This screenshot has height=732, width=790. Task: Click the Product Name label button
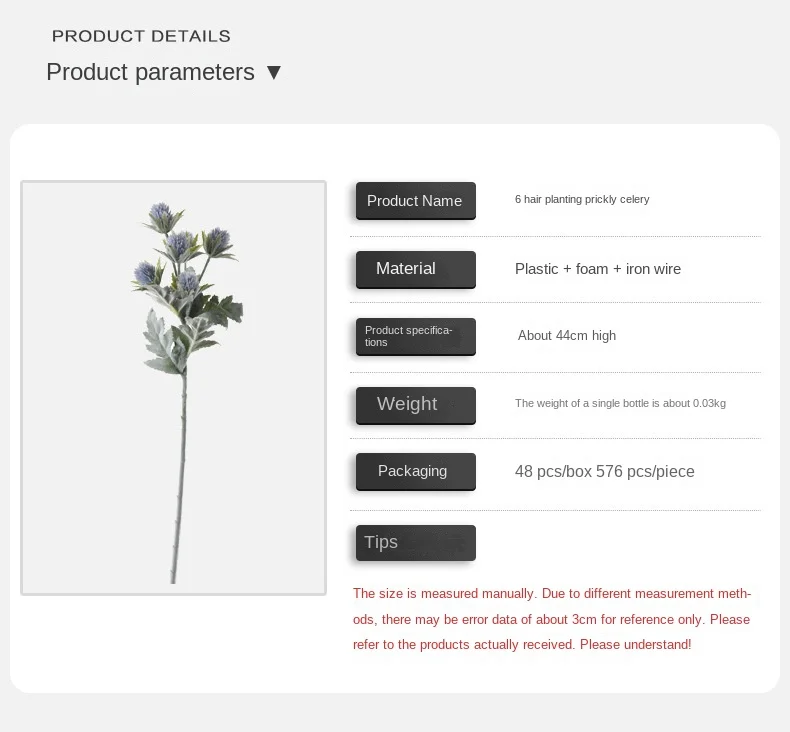416,201
